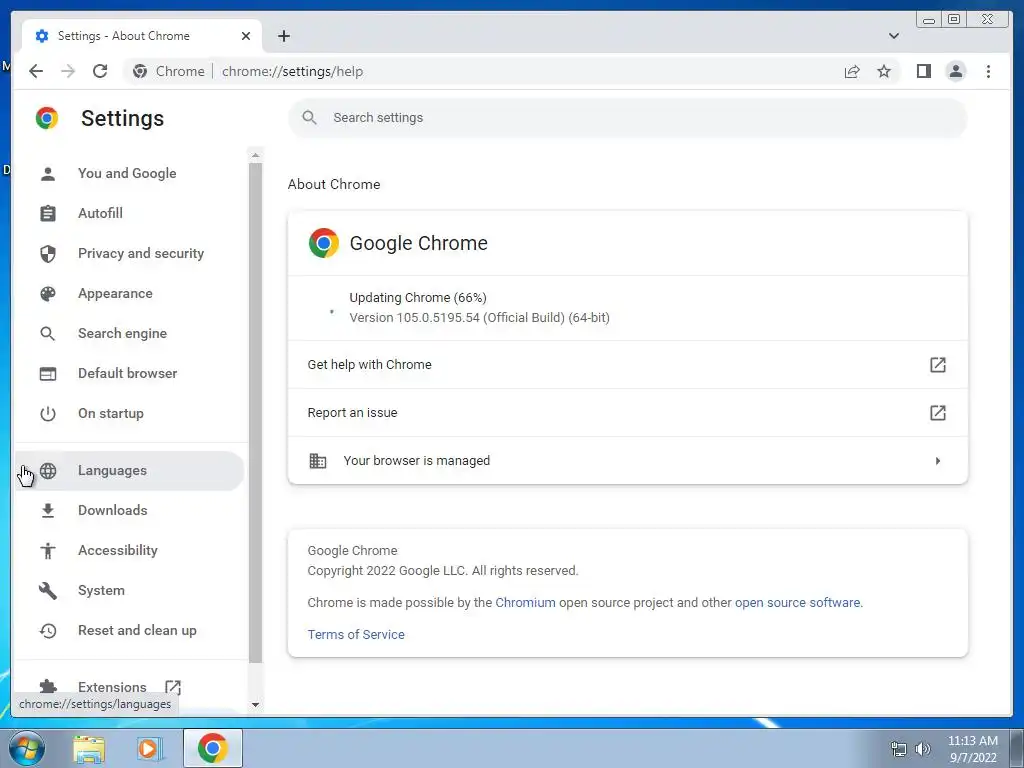Viewport: 1024px width, 768px height.
Task: Open a new tab with the plus button
Action: [283, 36]
